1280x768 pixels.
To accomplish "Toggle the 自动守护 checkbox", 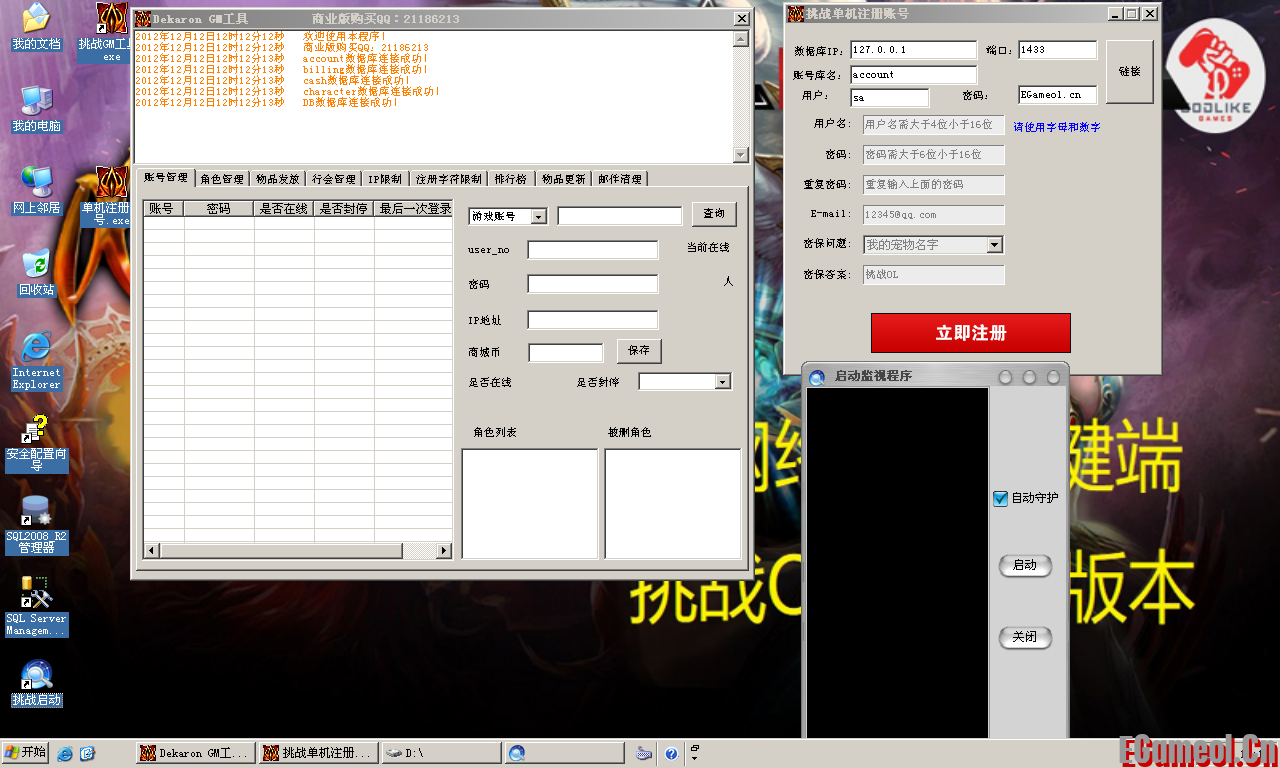I will pyautogui.click(x=1000, y=498).
